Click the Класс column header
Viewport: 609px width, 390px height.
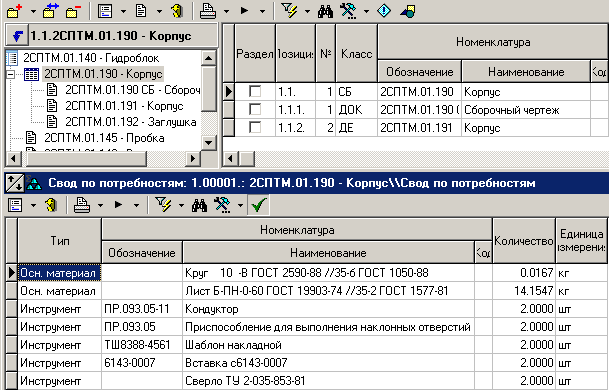click(357, 54)
